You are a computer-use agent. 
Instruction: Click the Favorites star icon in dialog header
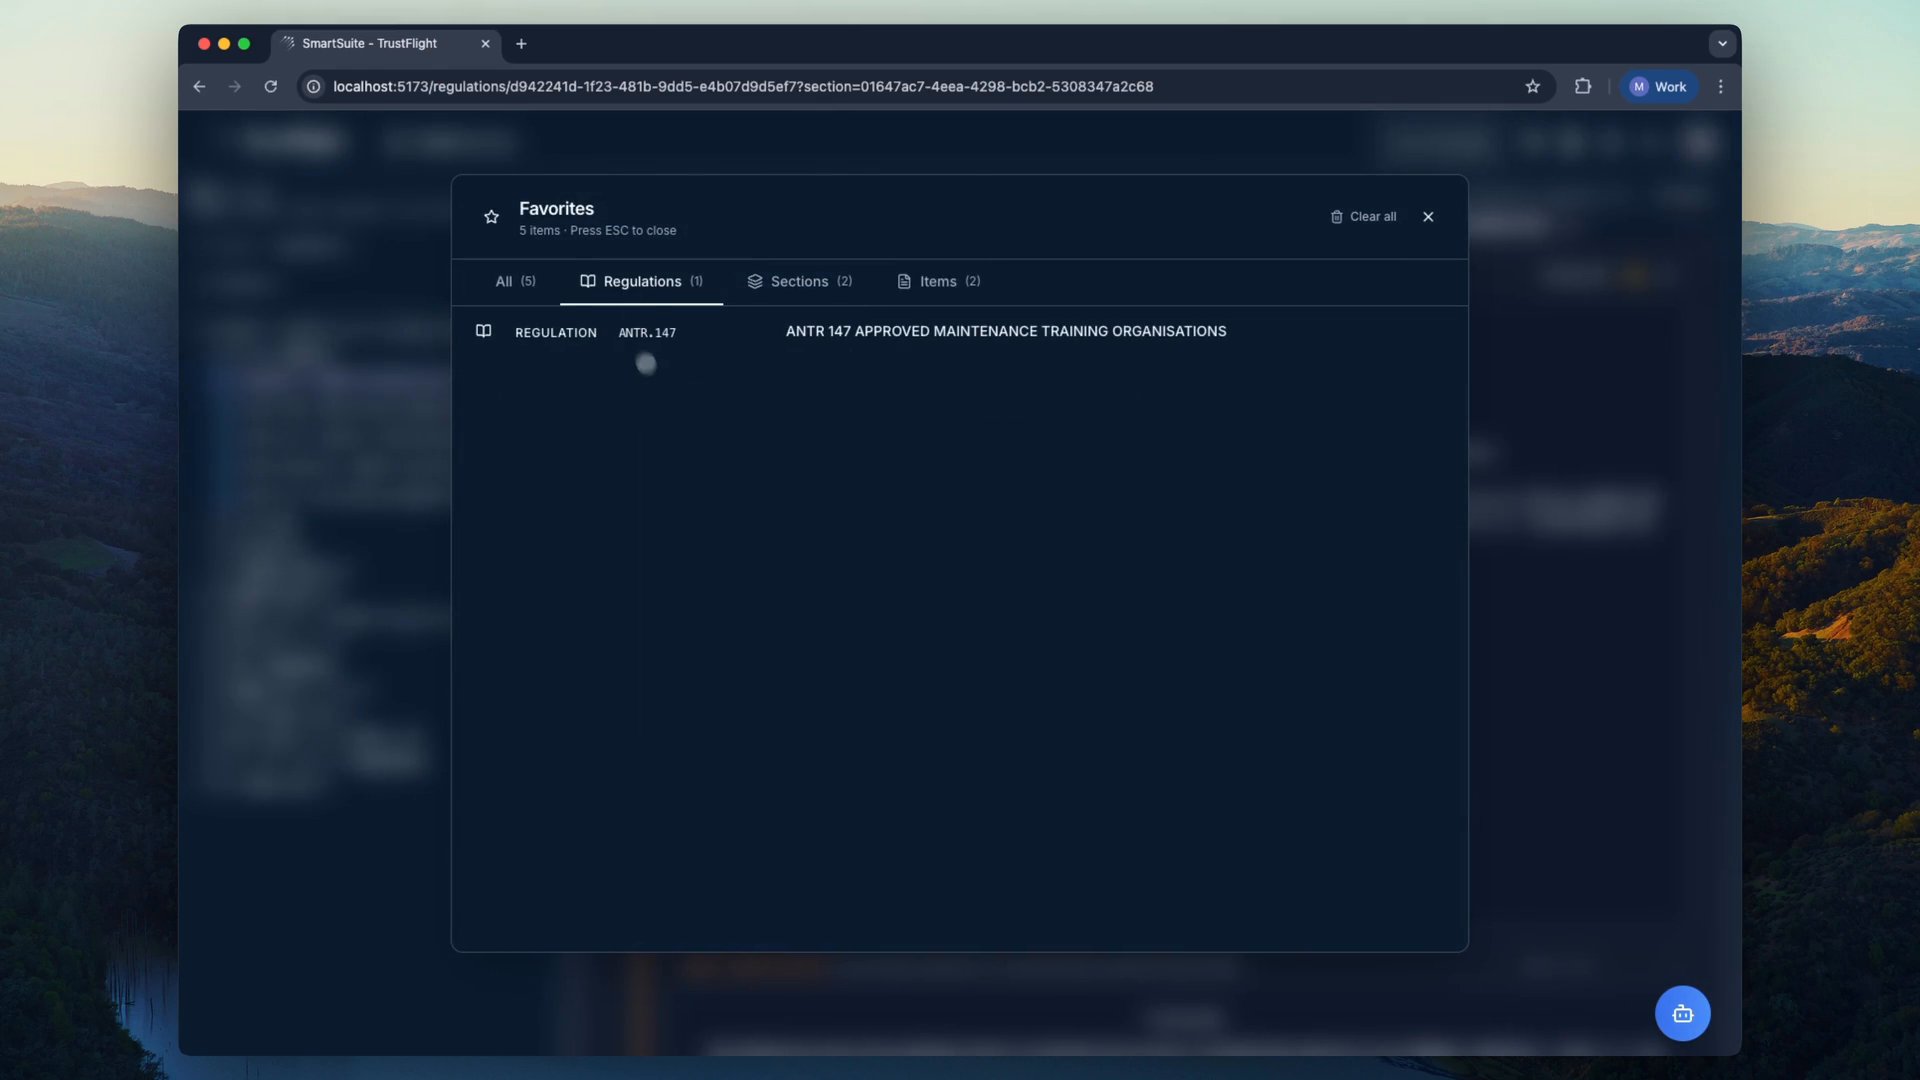491,217
